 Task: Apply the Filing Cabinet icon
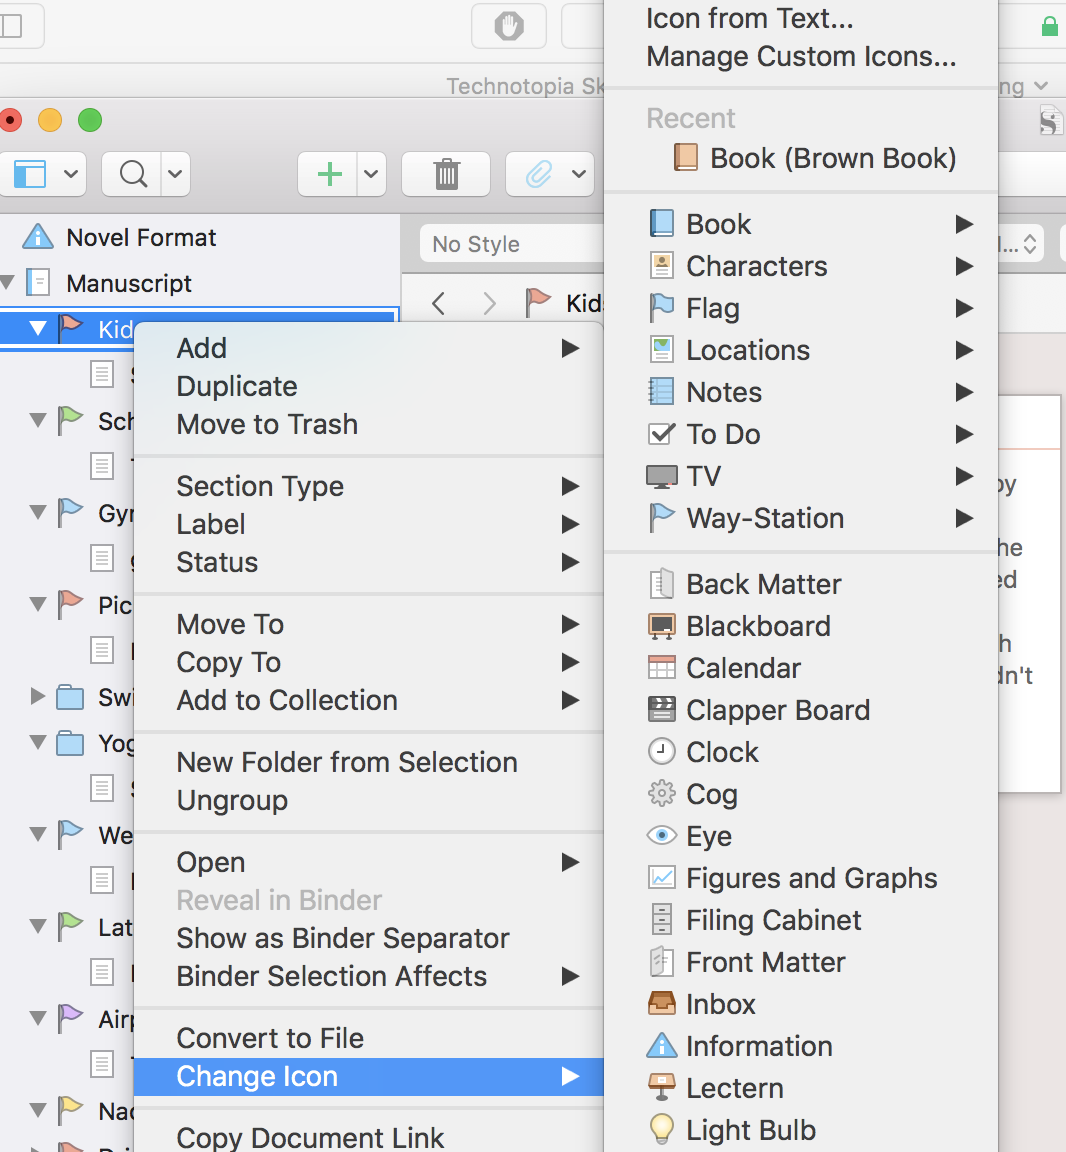coord(801,920)
